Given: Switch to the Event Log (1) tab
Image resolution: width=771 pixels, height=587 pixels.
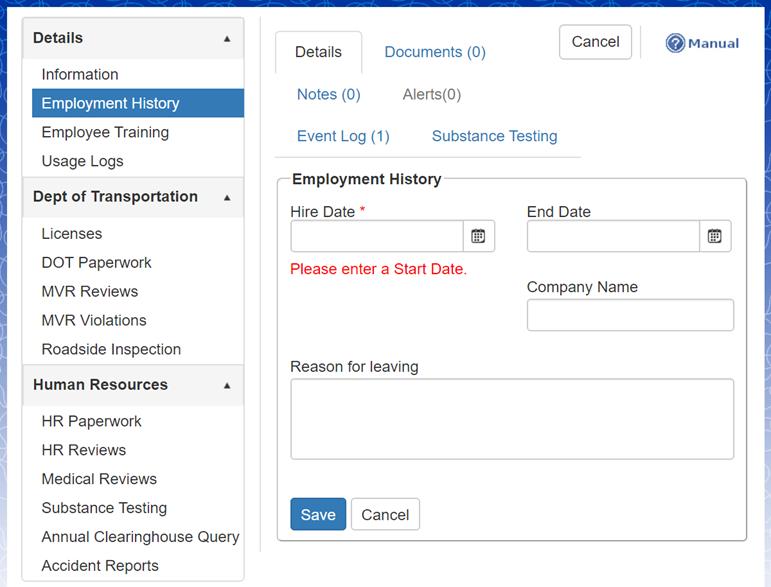Looking at the screenshot, I should click(x=343, y=136).
